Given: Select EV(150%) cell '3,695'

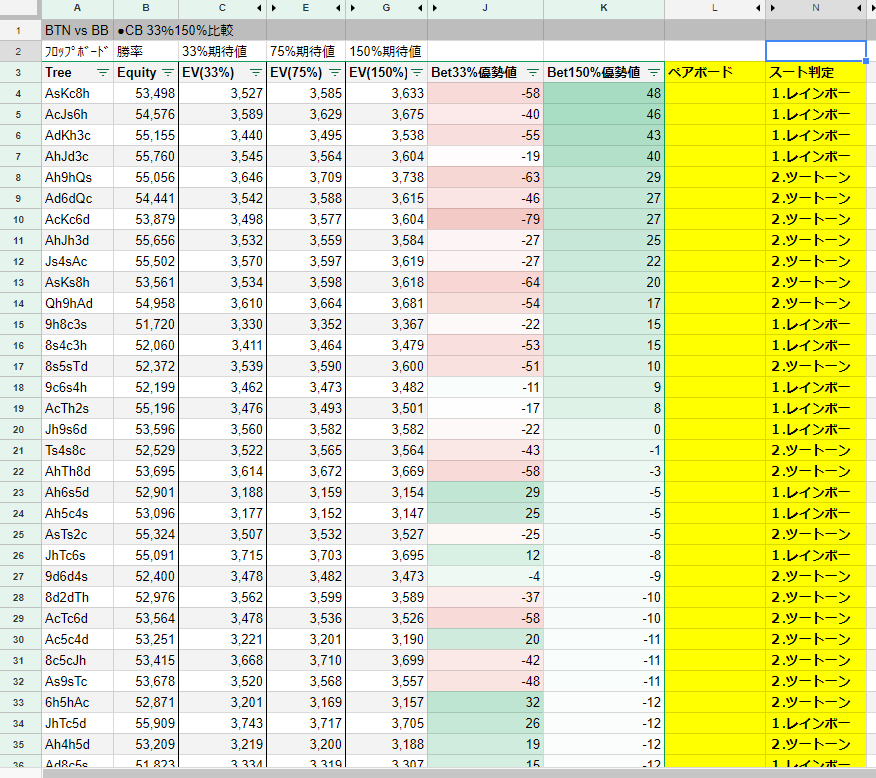Looking at the screenshot, I should 386,556.
